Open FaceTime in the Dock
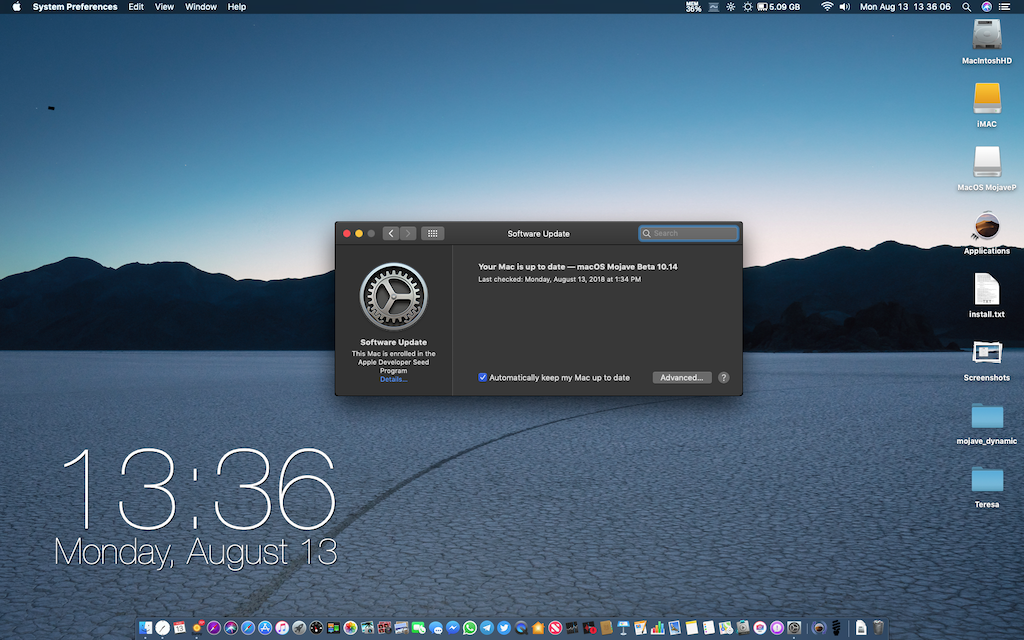The height and width of the screenshot is (640, 1024). pyautogui.click(x=419, y=628)
